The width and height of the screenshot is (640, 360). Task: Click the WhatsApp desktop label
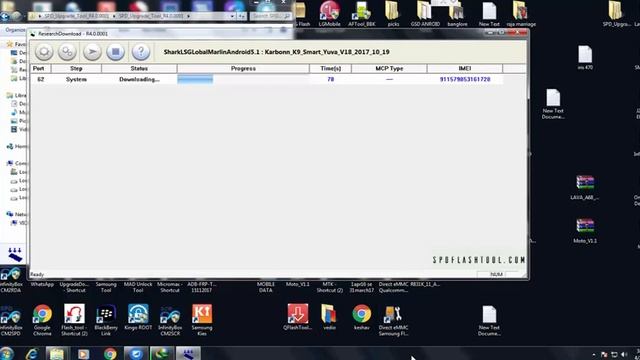coord(42,284)
